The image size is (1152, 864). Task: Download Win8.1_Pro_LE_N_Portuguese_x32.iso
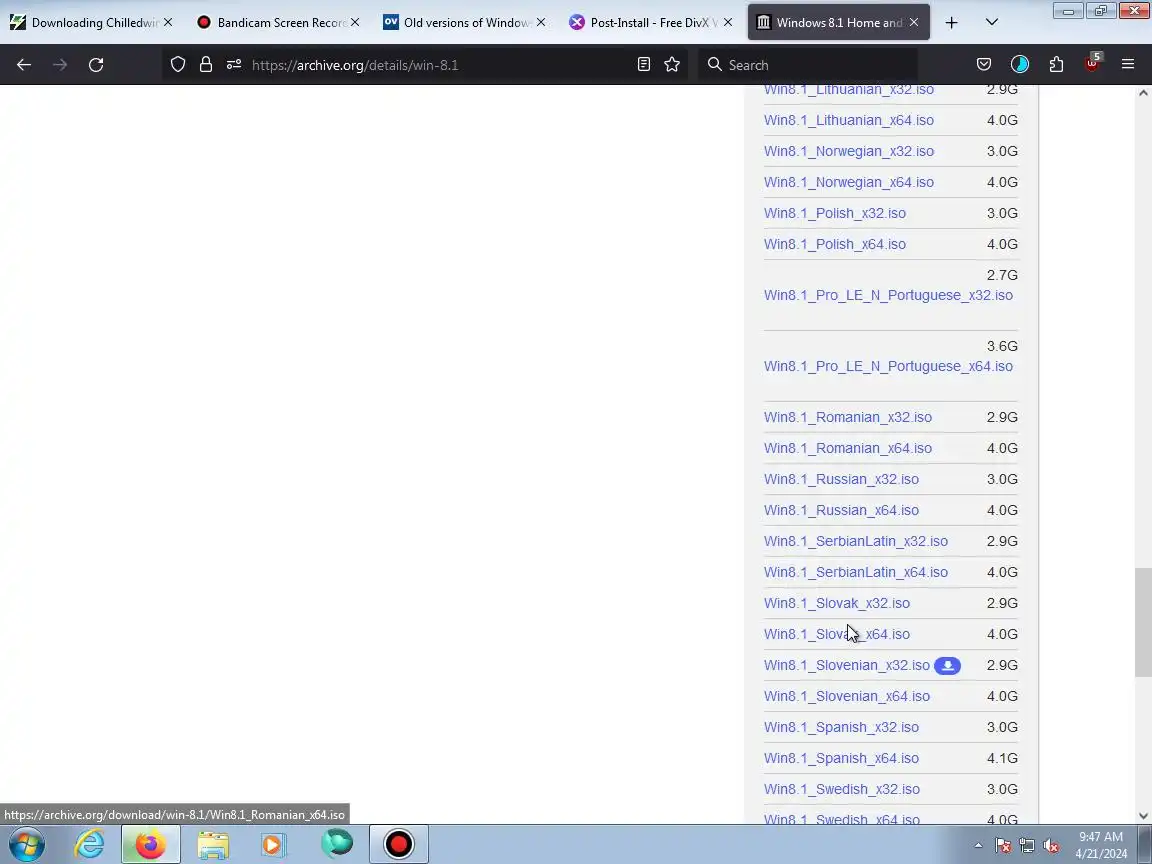[x=888, y=295]
